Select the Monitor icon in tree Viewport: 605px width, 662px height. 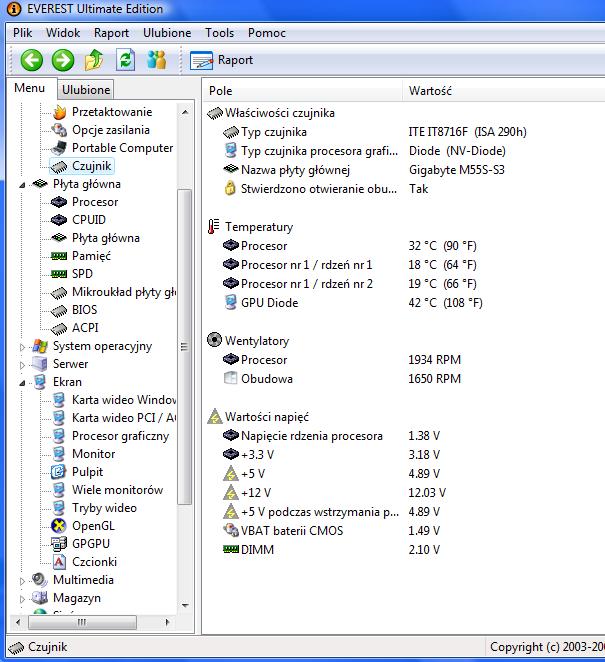pyautogui.click(x=59, y=454)
